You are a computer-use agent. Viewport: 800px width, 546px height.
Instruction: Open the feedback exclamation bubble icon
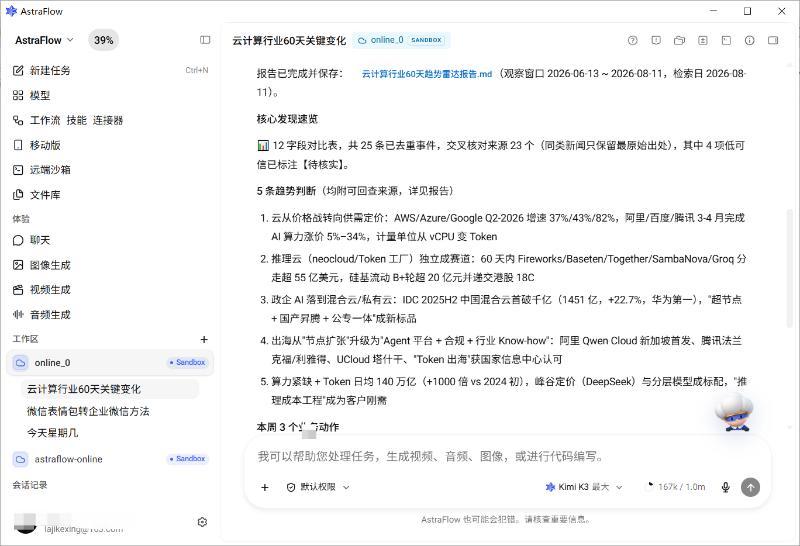coord(656,40)
